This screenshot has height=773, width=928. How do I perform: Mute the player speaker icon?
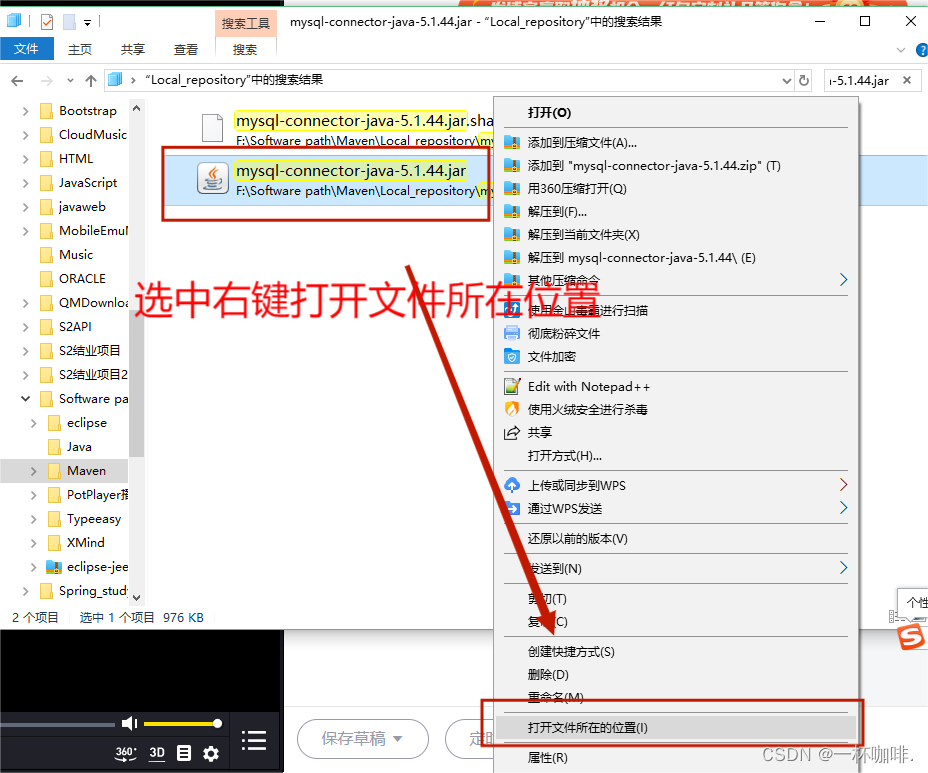[129, 723]
